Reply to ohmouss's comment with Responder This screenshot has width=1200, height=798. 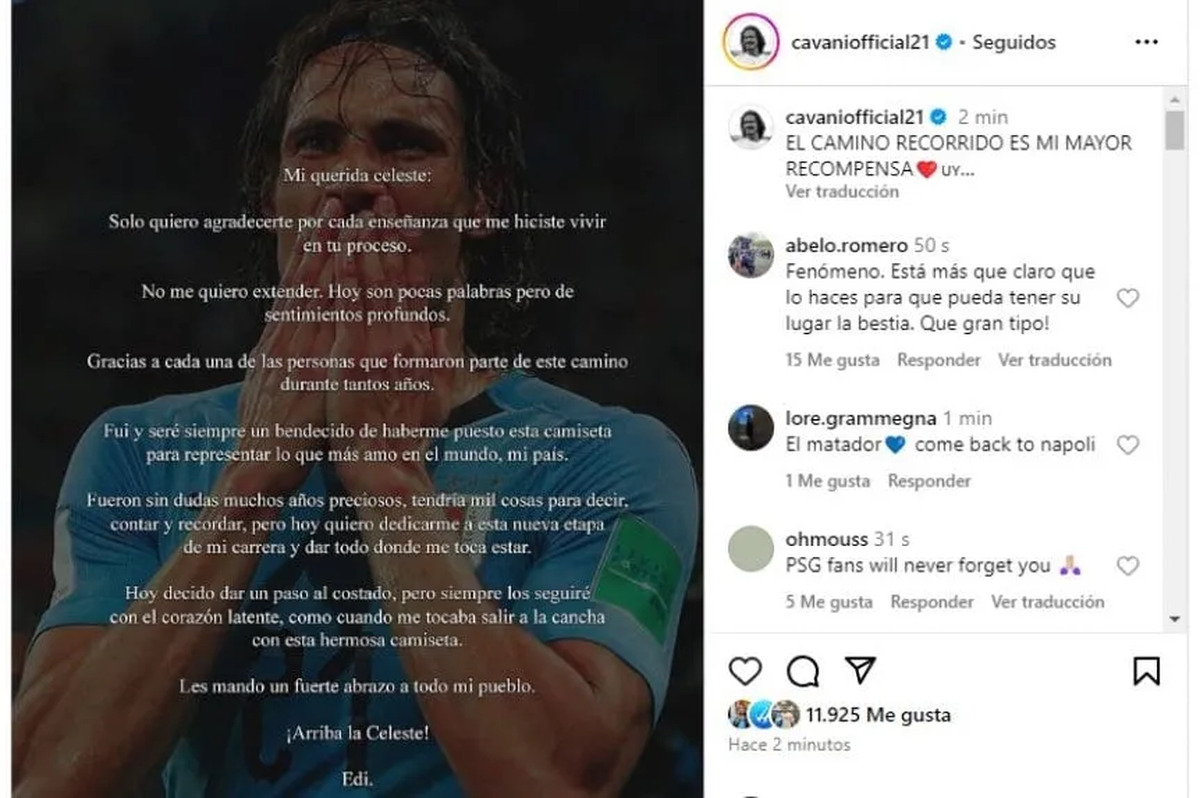pos(932,602)
